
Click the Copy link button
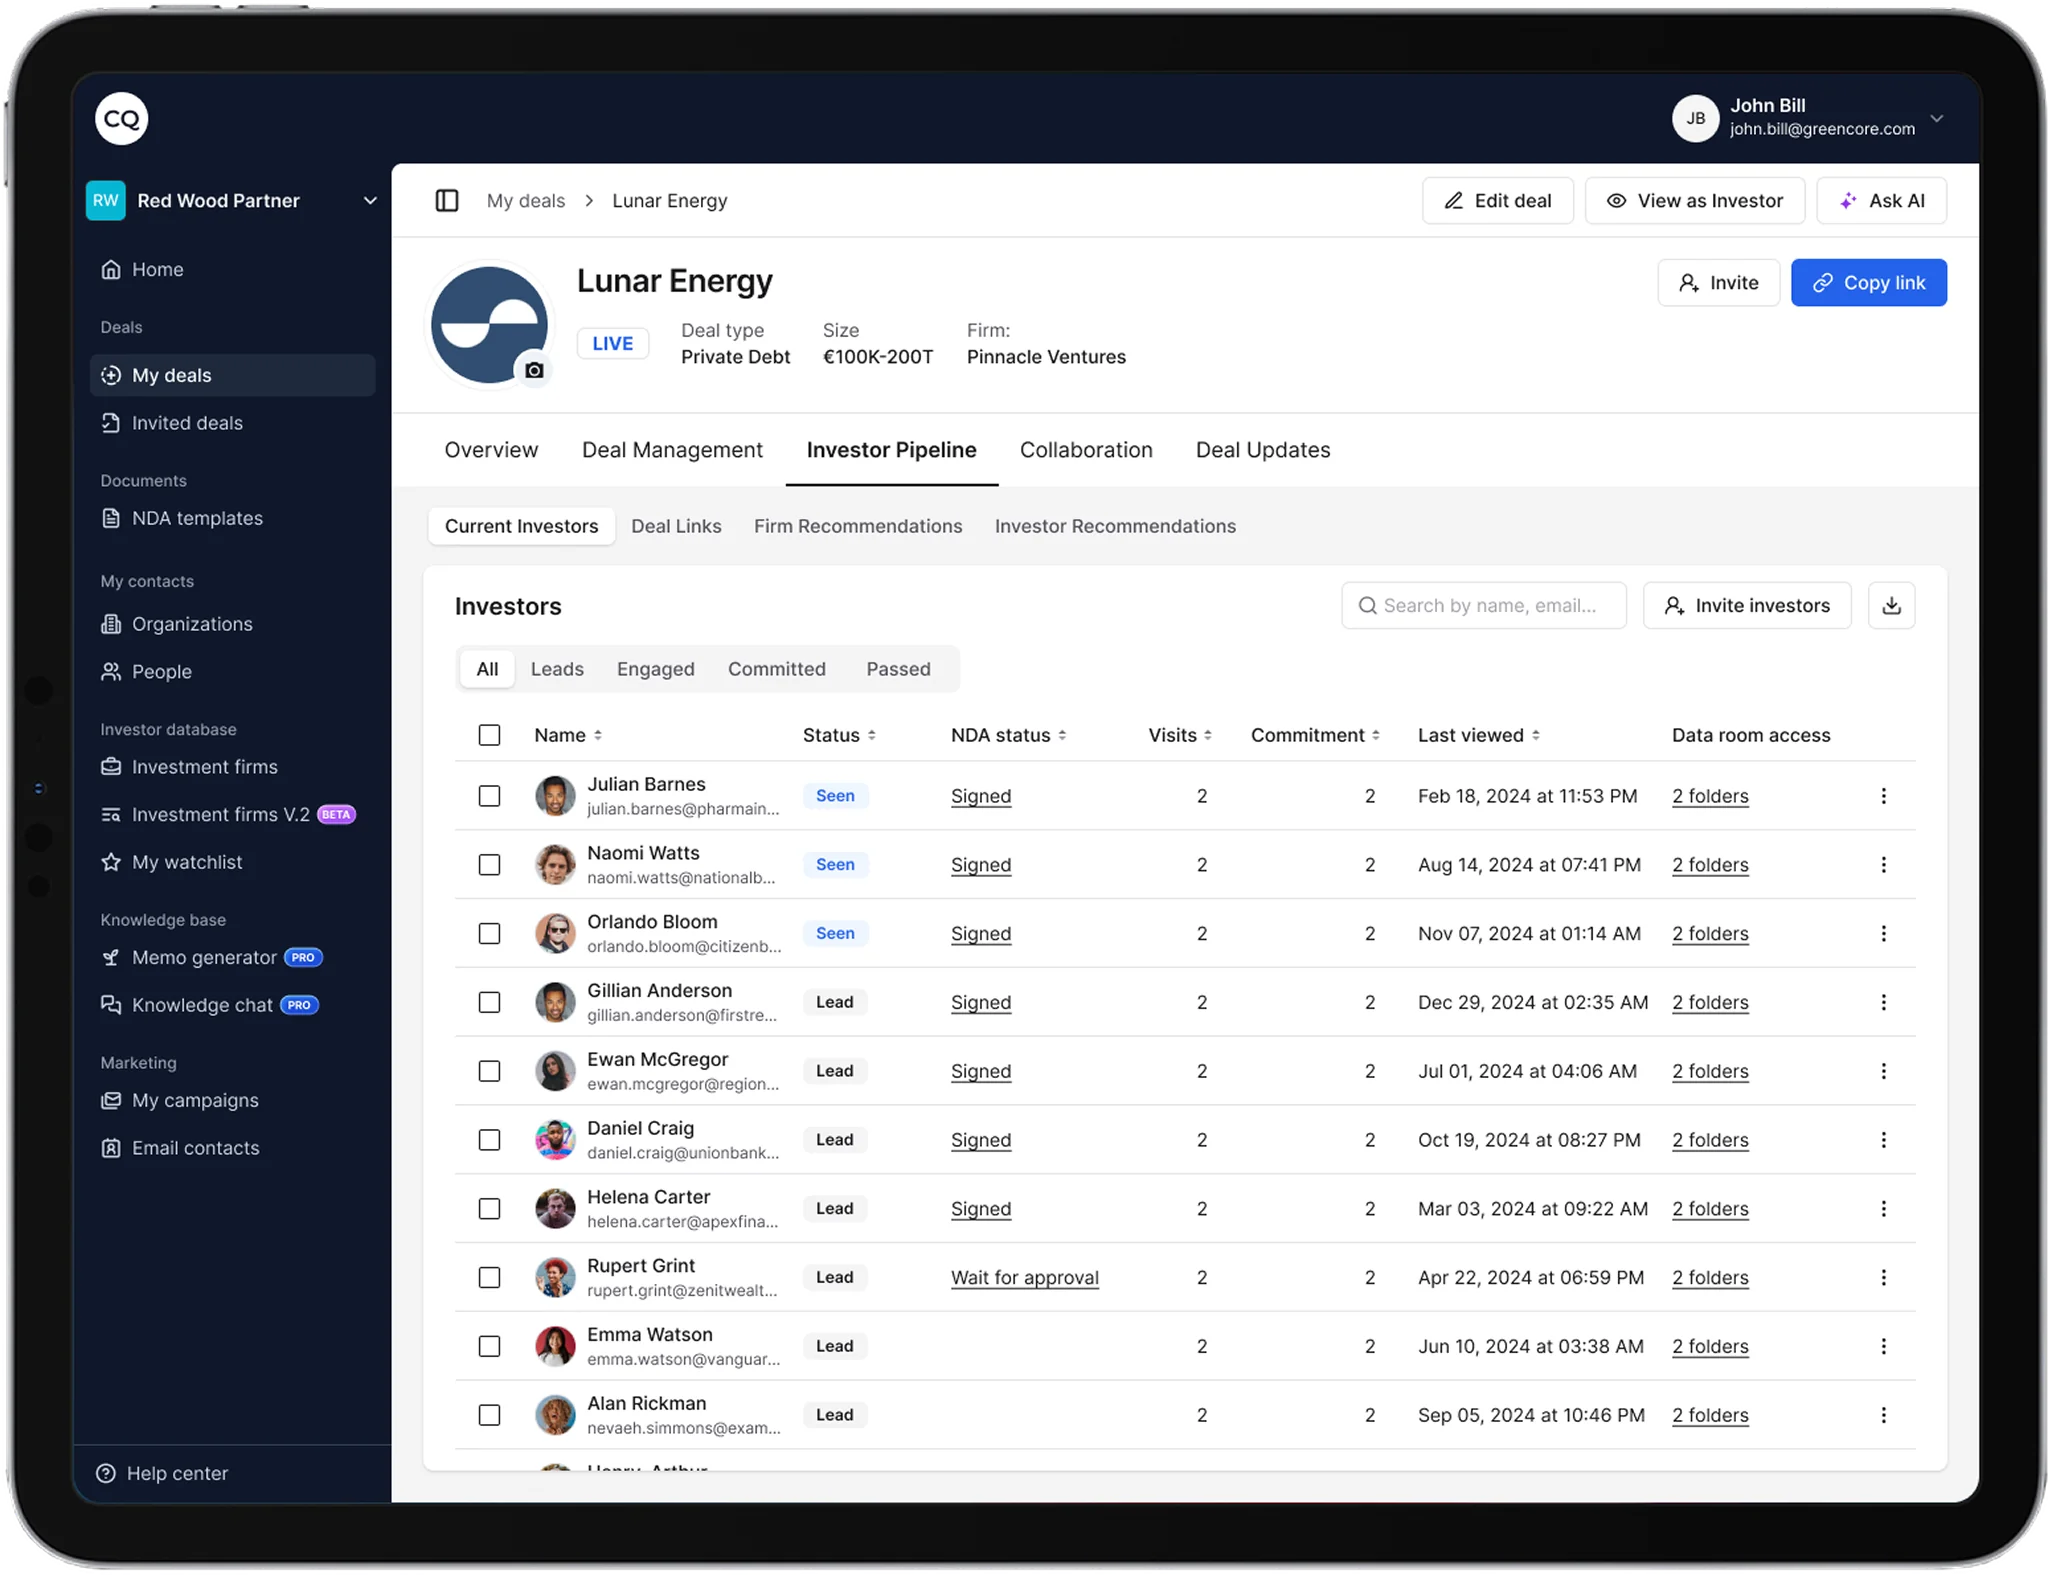1868,283
